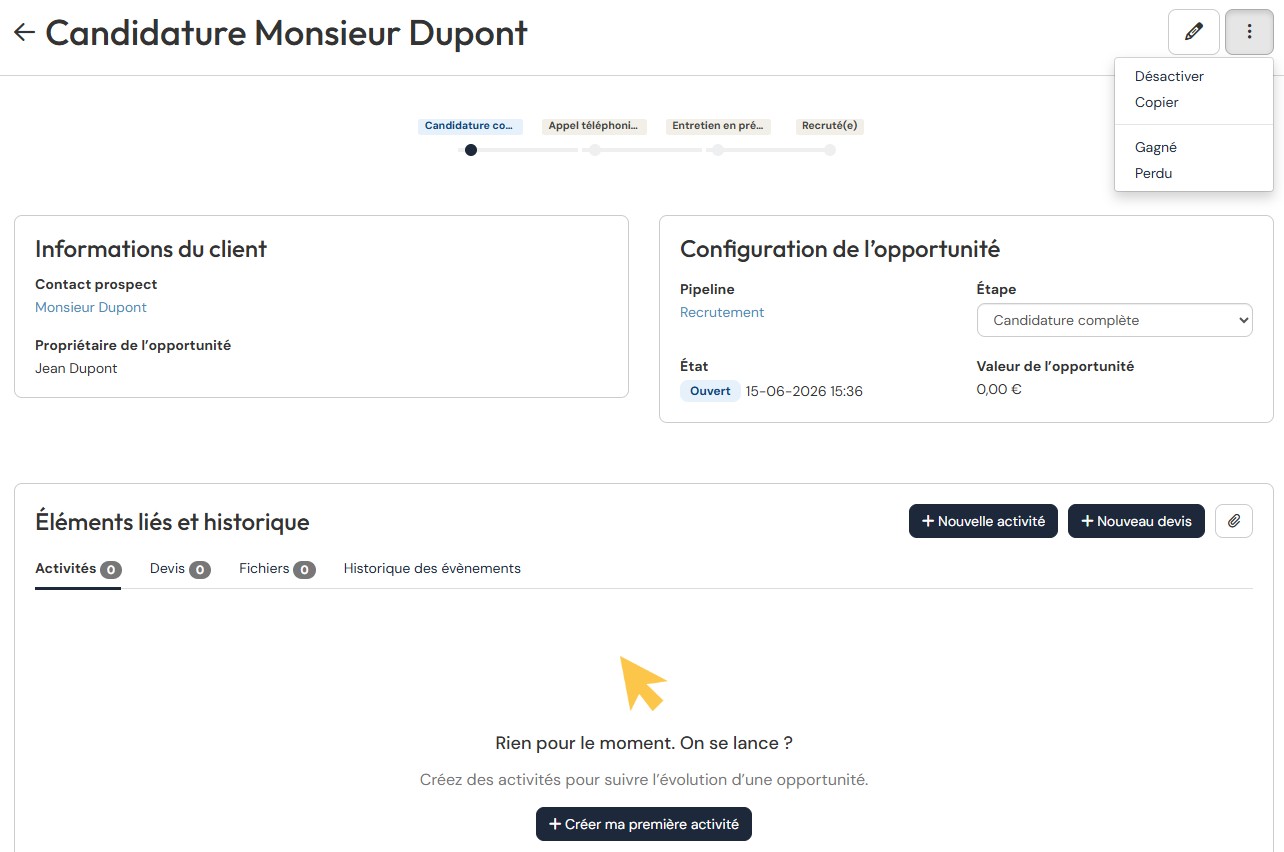
Task: Select the Entretien en présentiel stage dot
Action: 718,150
